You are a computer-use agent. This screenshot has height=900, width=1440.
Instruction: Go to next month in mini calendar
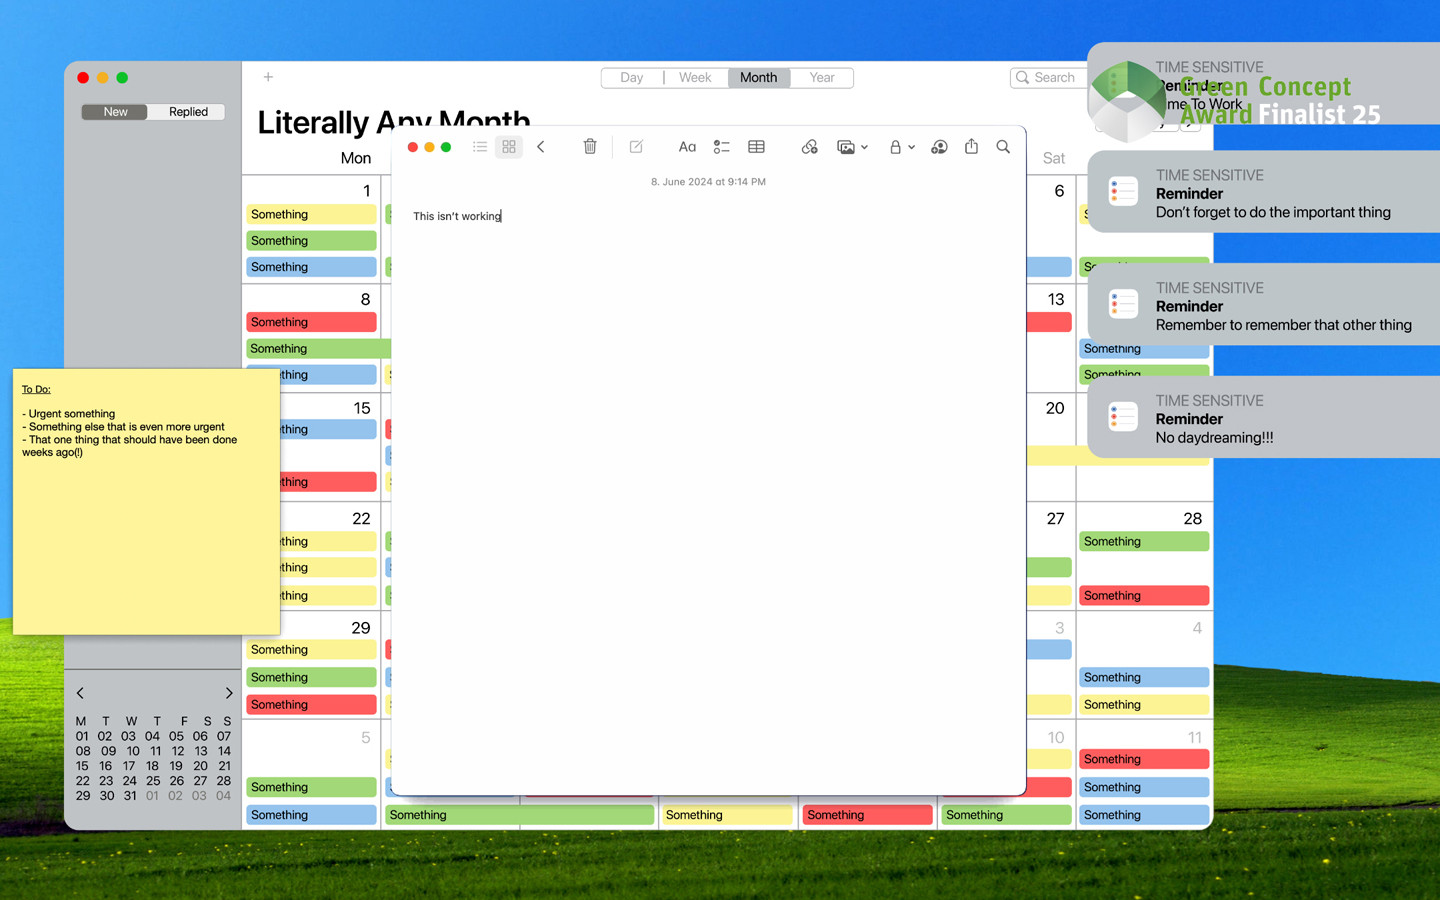pyautogui.click(x=229, y=693)
